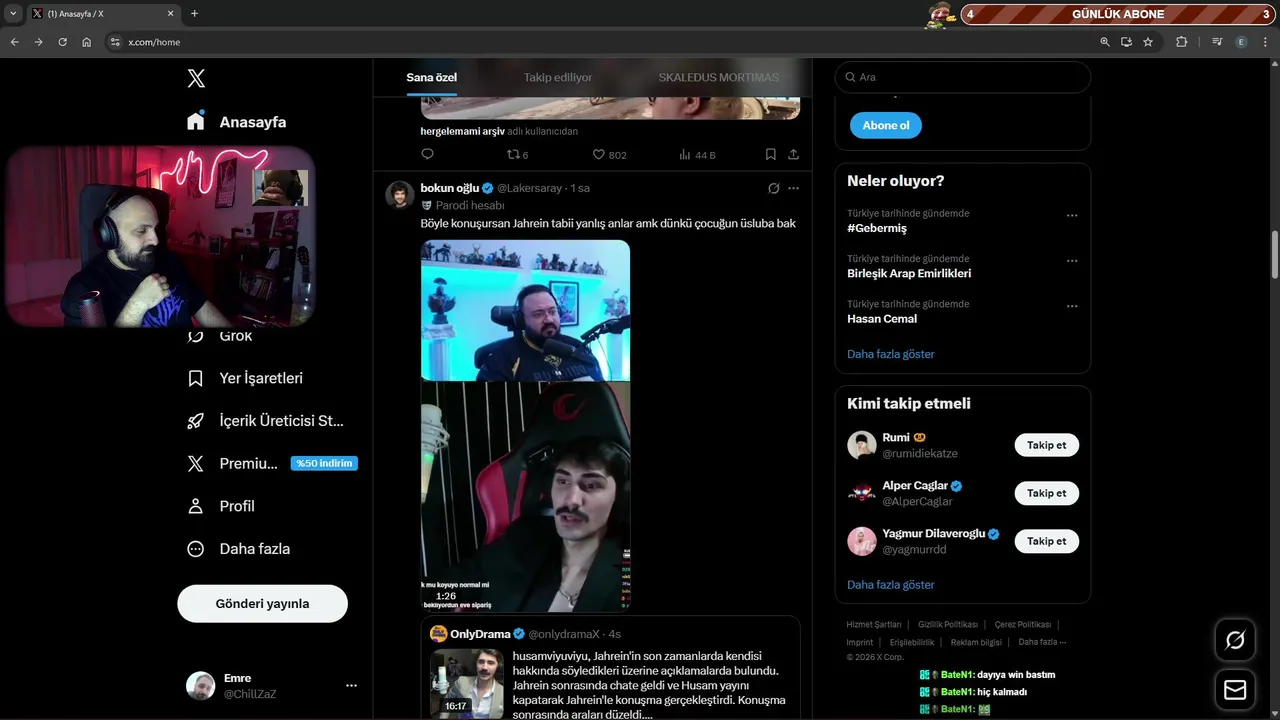Click the Ara search field
This screenshot has width=1280, height=720.
962,77
